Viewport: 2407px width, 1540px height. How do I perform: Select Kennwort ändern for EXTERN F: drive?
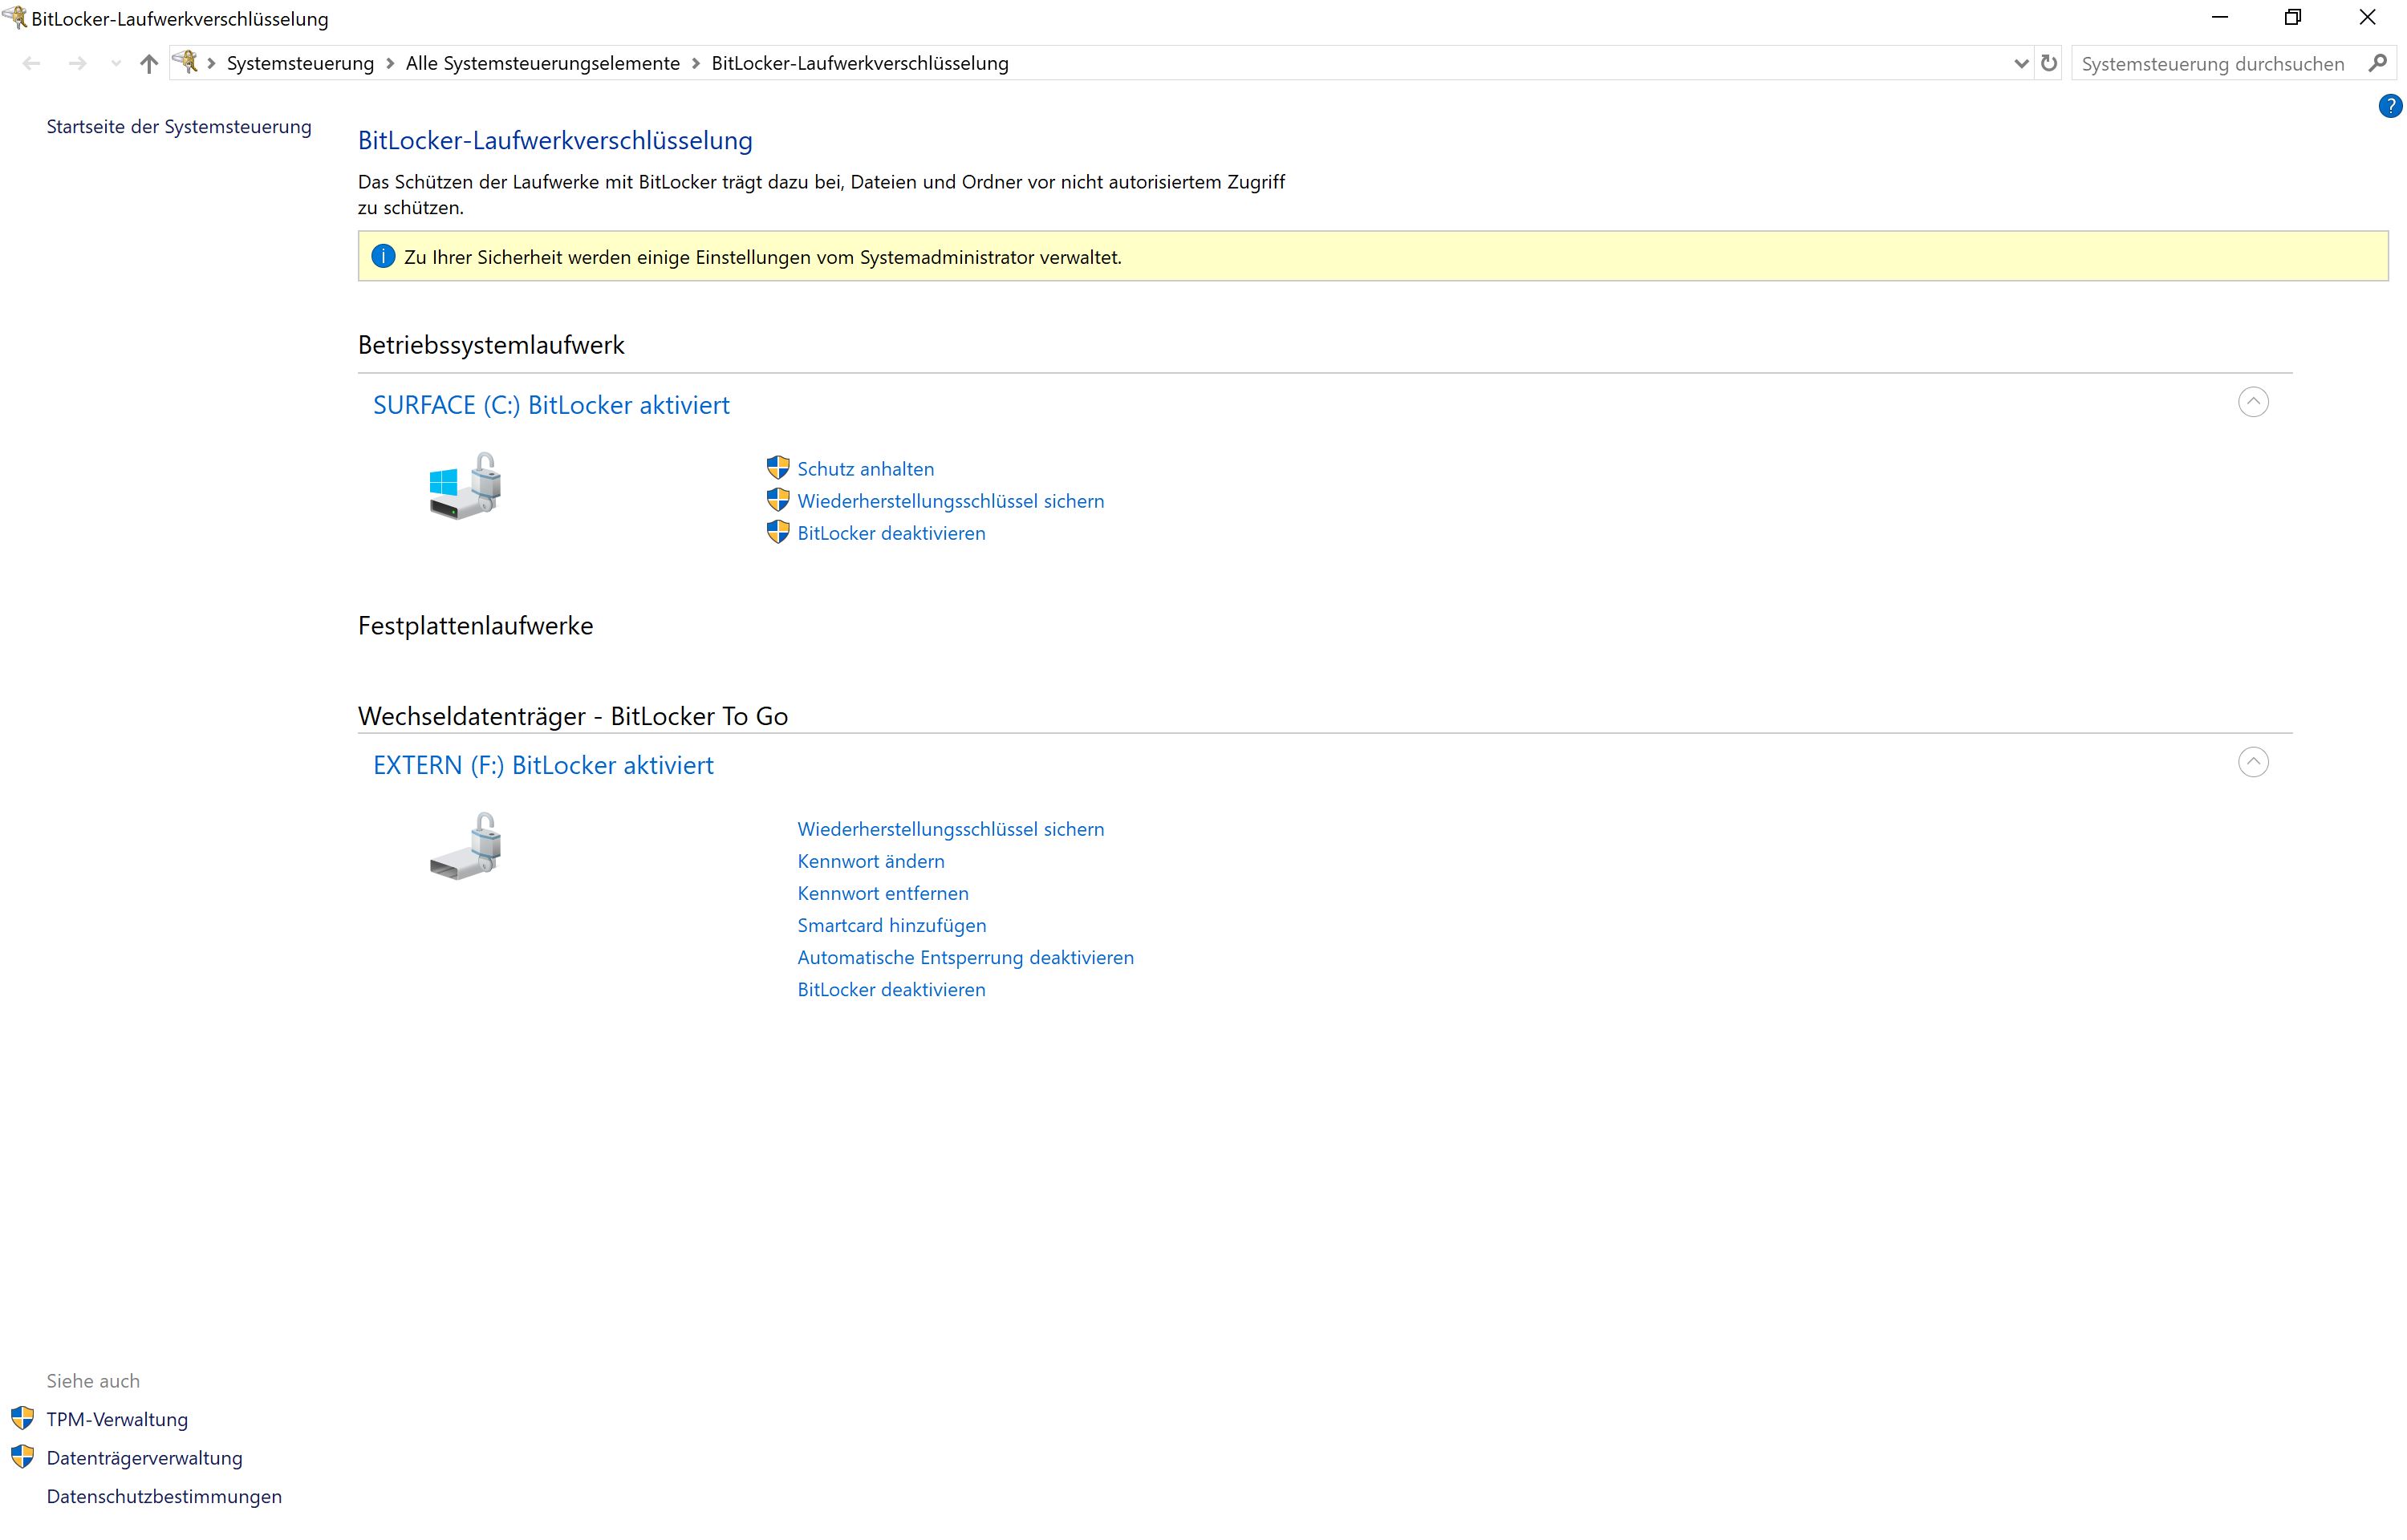tap(871, 861)
